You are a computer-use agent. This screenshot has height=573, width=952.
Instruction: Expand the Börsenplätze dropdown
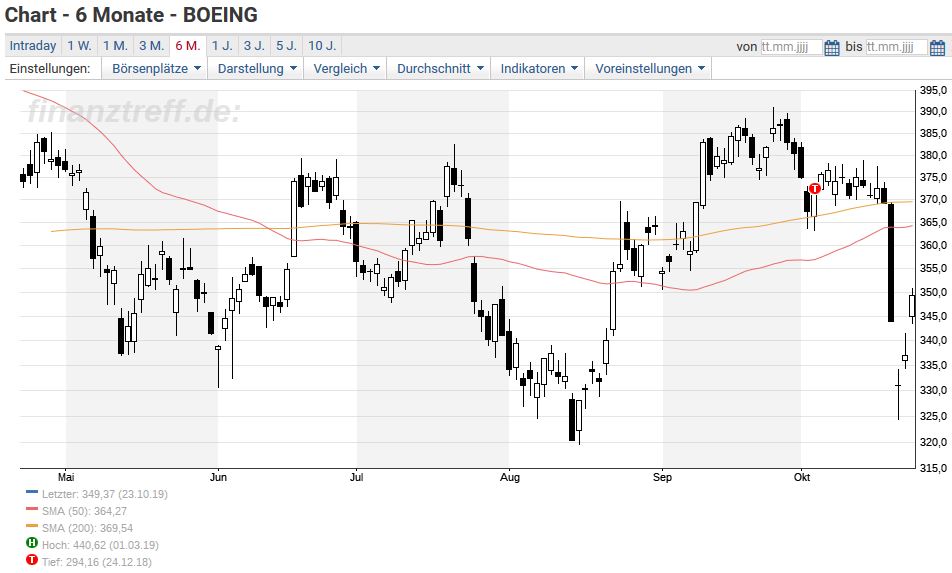(155, 69)
